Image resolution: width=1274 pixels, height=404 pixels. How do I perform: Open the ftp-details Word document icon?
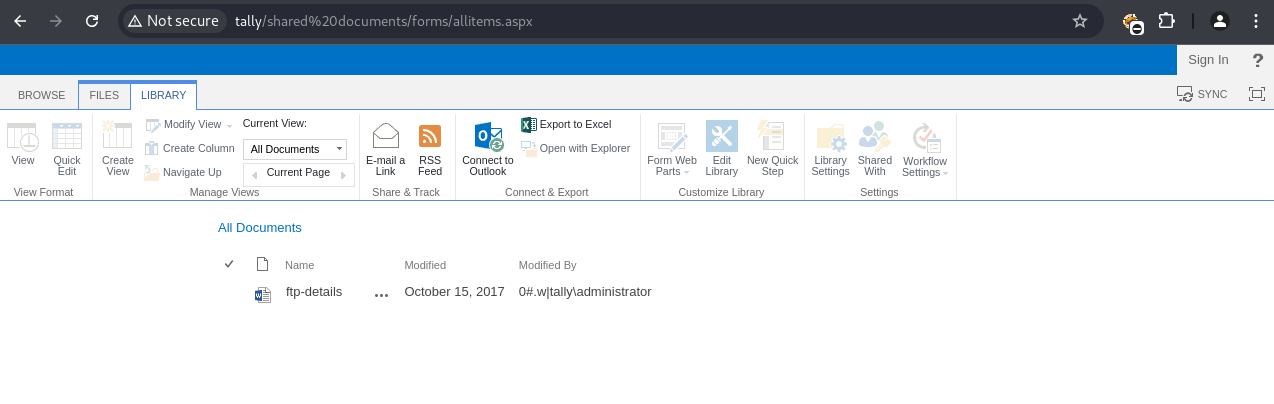pos(263,294)
